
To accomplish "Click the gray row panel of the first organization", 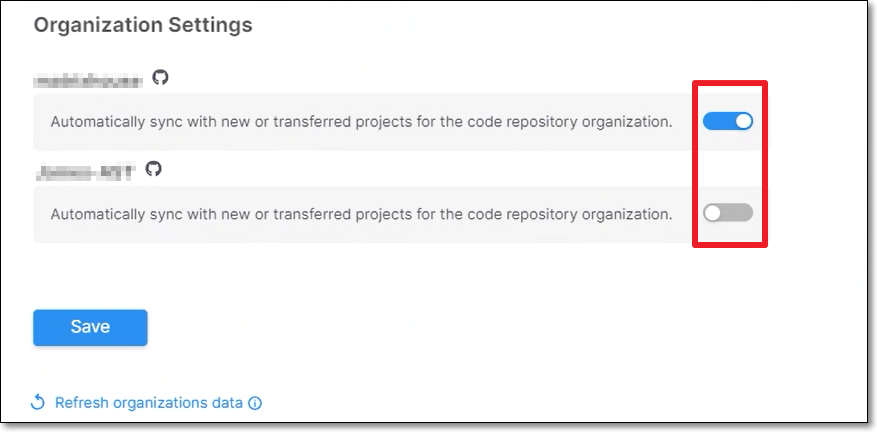I will tap(397, 121).
